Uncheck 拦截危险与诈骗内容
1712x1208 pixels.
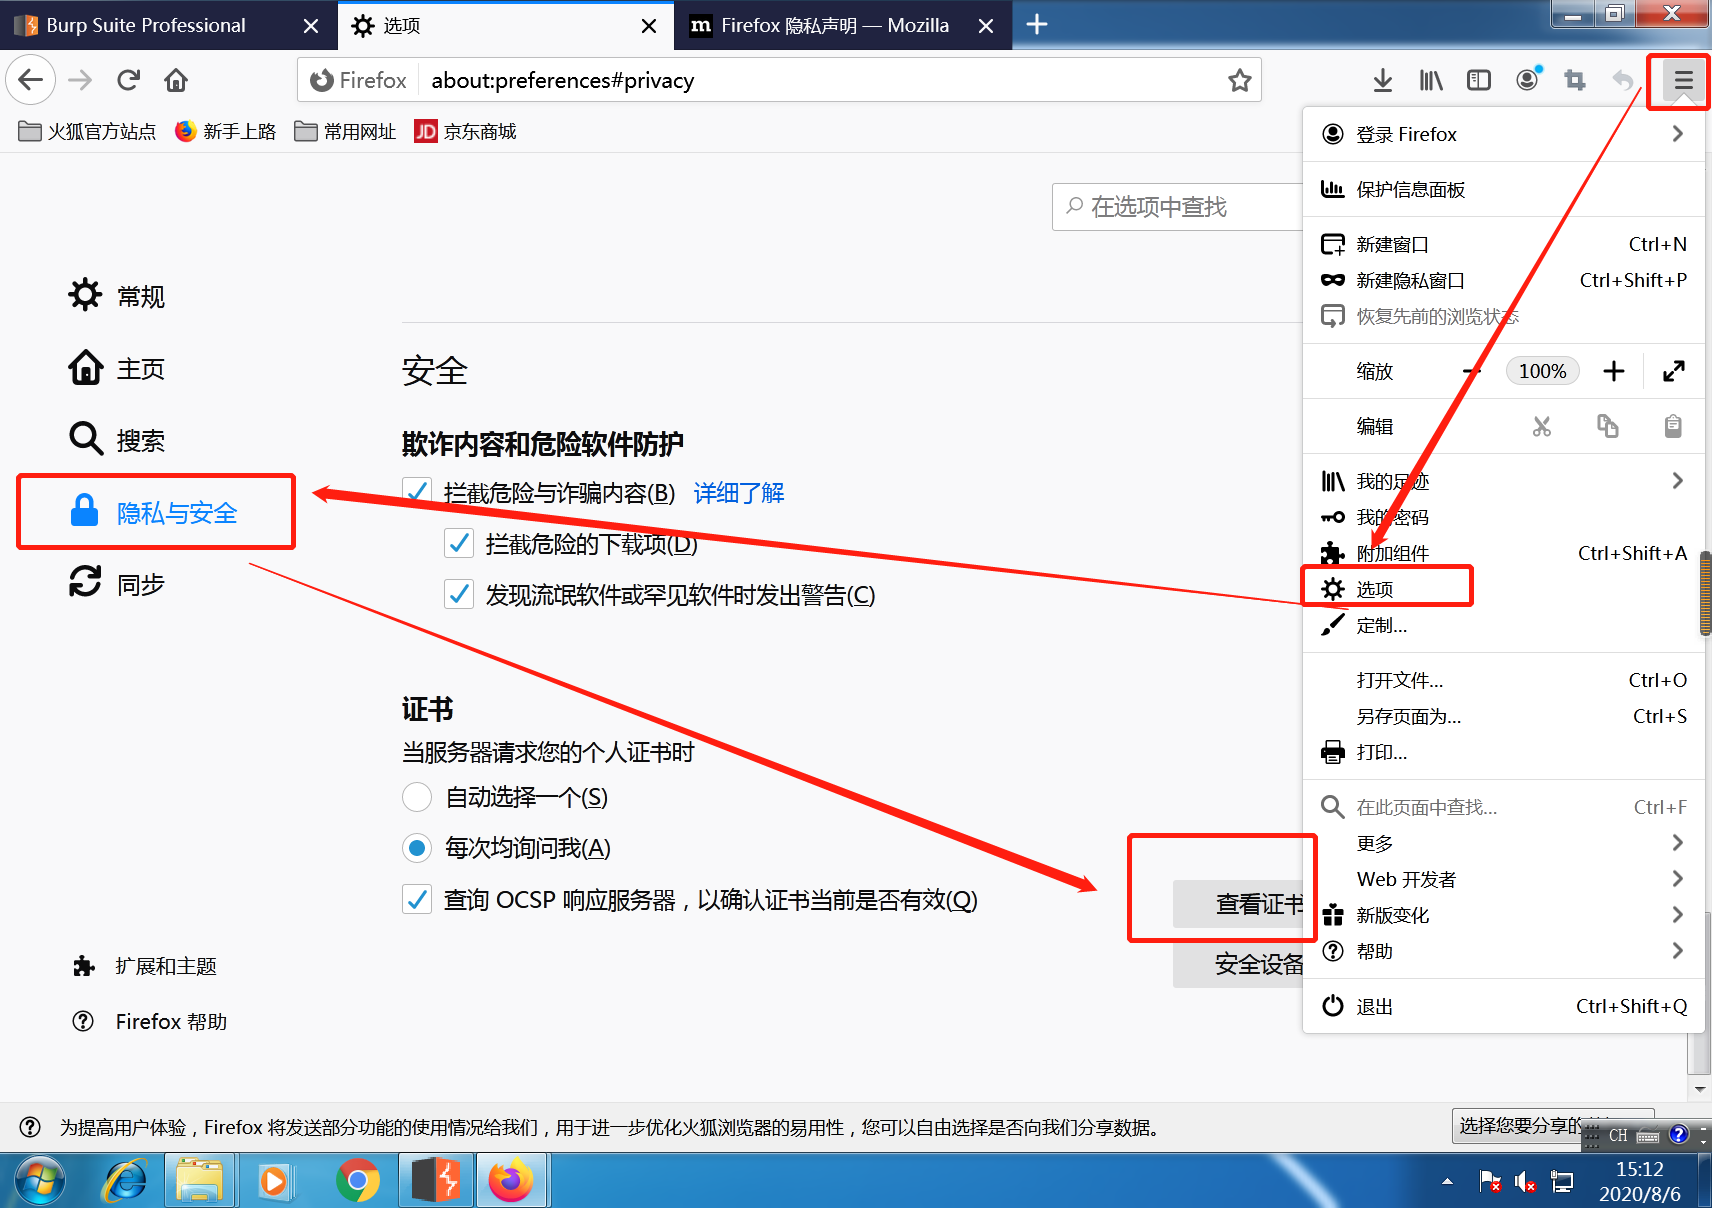(x=416, y=492)
